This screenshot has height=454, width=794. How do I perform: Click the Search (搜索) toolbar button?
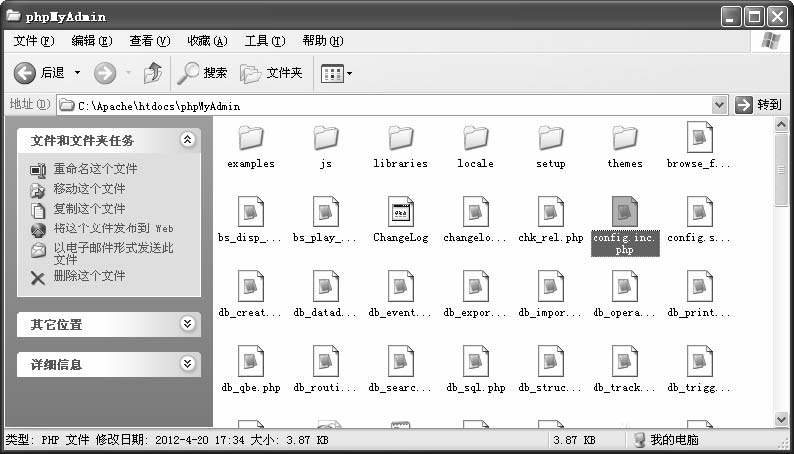[x=203, y=73]
